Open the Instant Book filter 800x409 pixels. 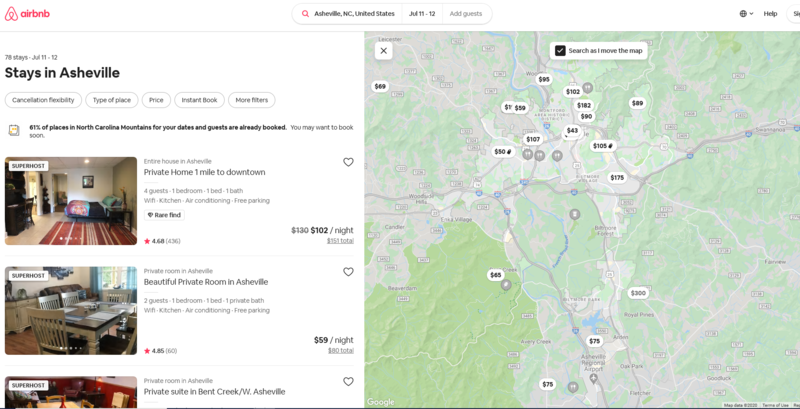199,100
